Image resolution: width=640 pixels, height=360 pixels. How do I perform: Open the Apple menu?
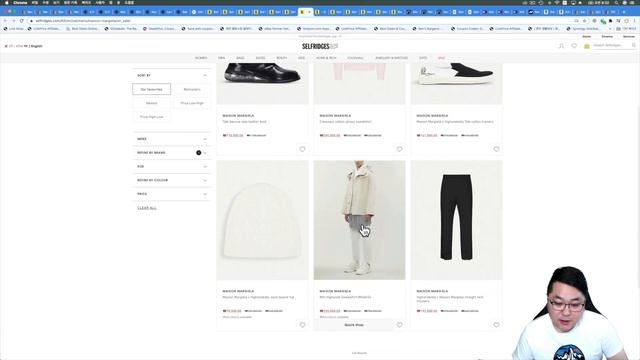click(6, 2)
